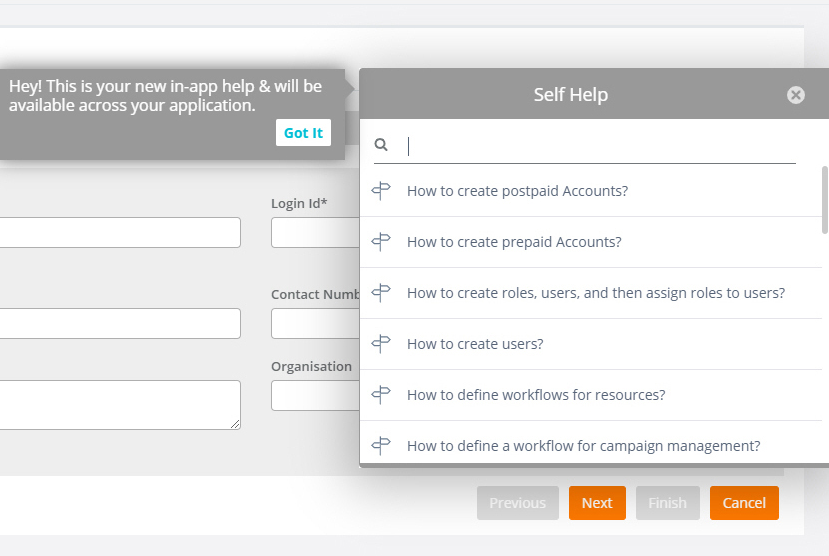
Task: Open 'How to create users?' guide
Action: (475, 344)
